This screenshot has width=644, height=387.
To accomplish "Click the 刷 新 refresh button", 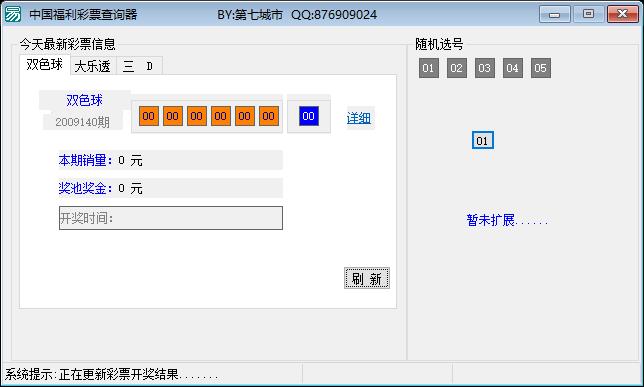I will click(x=367, y=279).
